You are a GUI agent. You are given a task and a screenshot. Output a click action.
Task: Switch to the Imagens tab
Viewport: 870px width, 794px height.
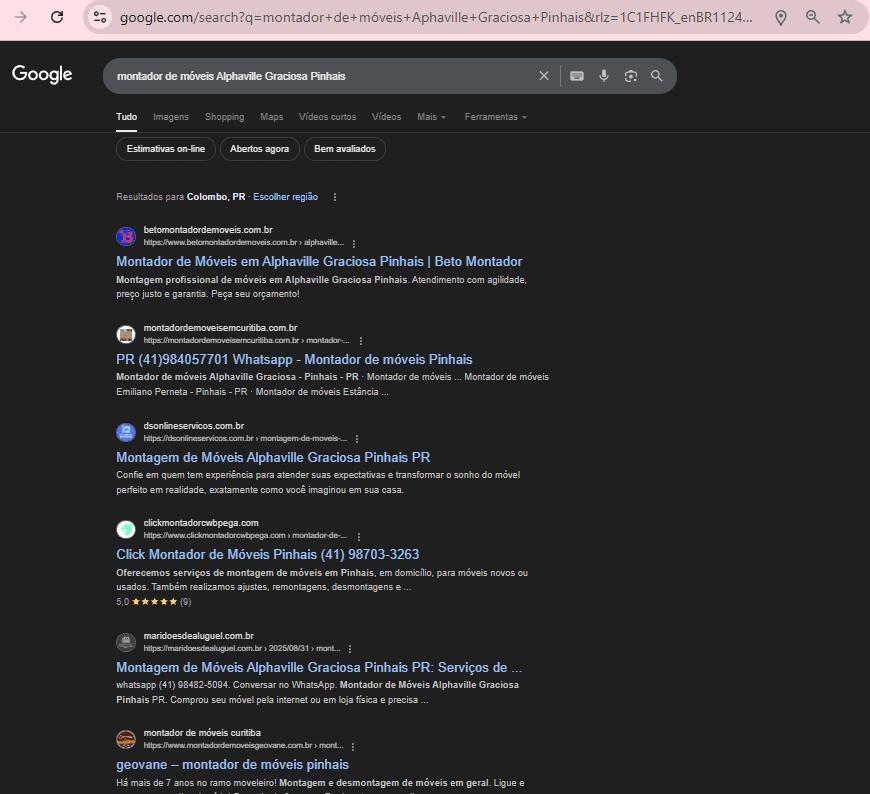(170, 117)
